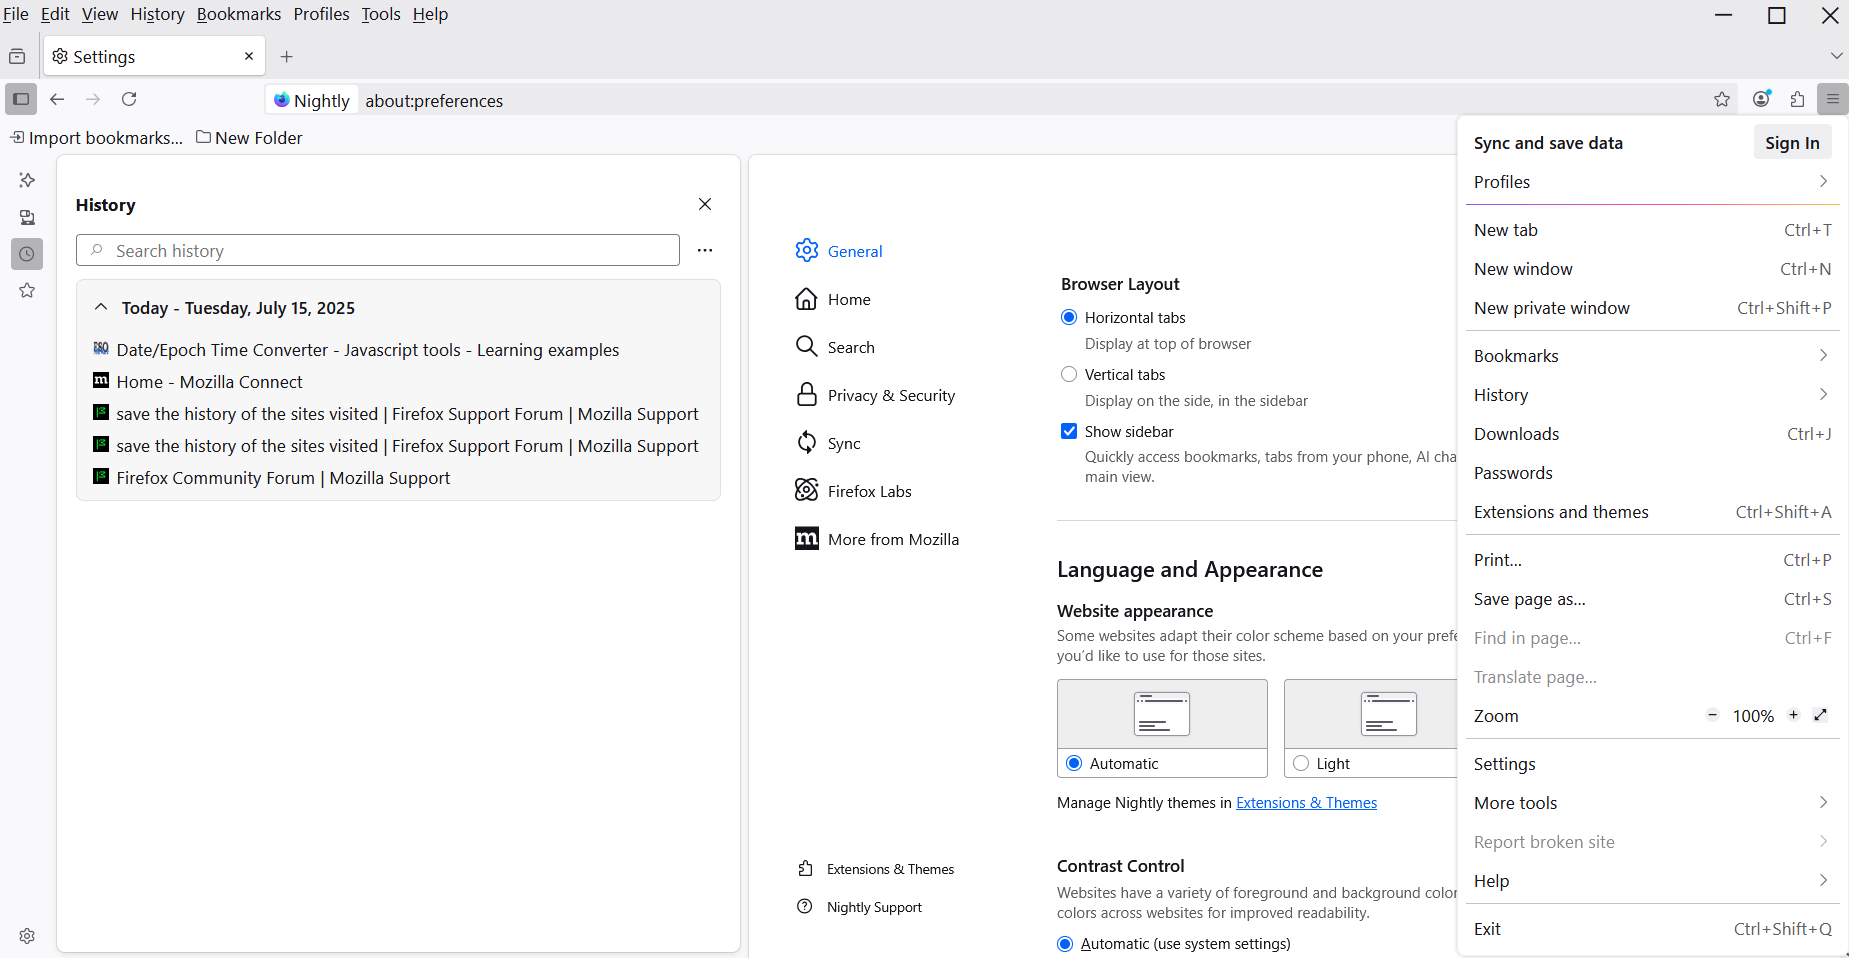The height and width of the screenshot is (958, 1849).
Task: Zoom in with the plus button
Action: (1794, 715)
